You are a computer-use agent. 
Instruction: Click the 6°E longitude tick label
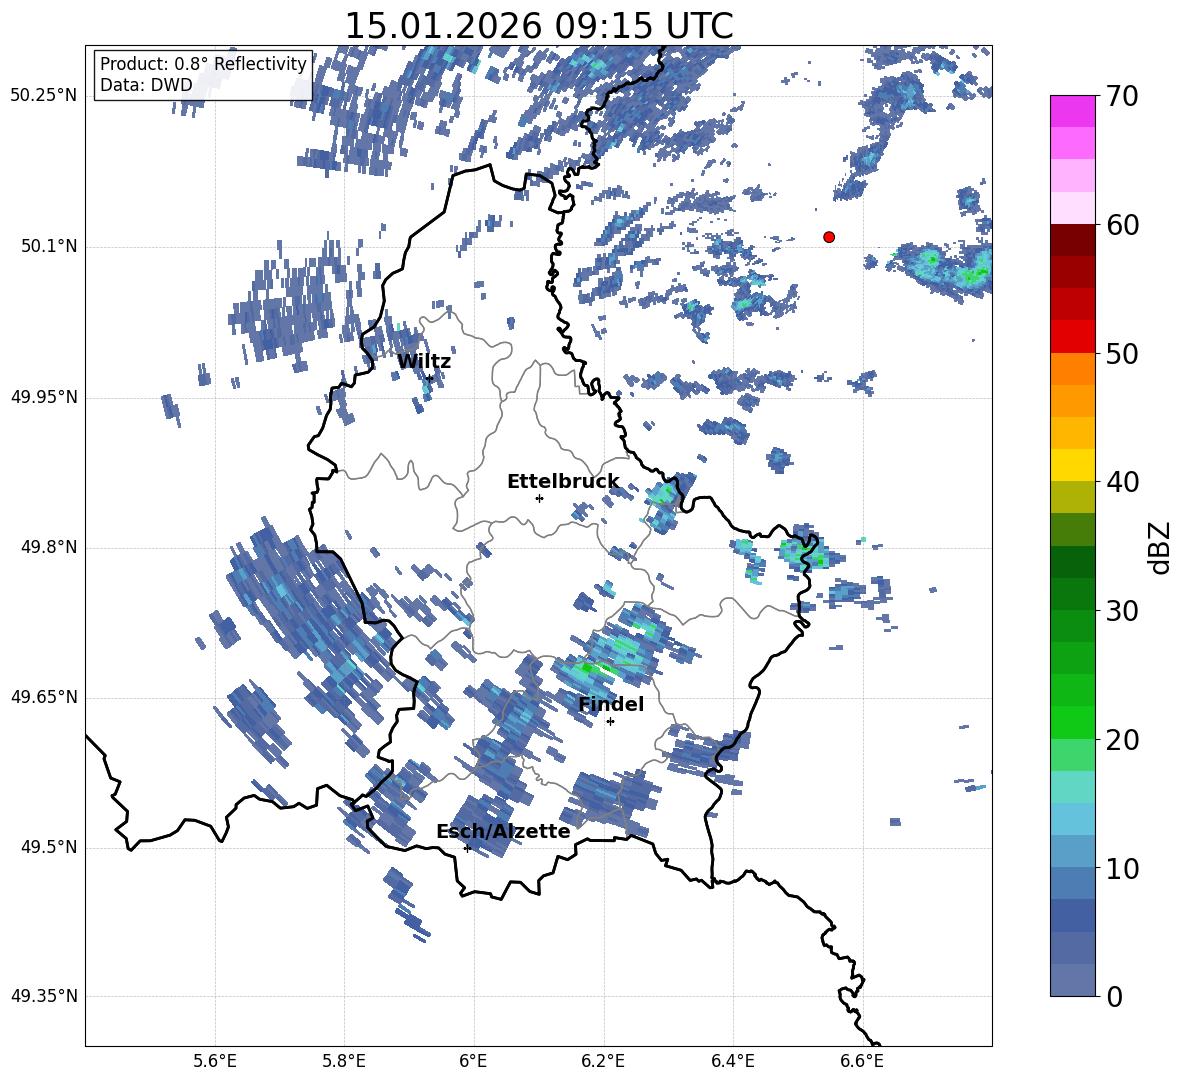473,1061
